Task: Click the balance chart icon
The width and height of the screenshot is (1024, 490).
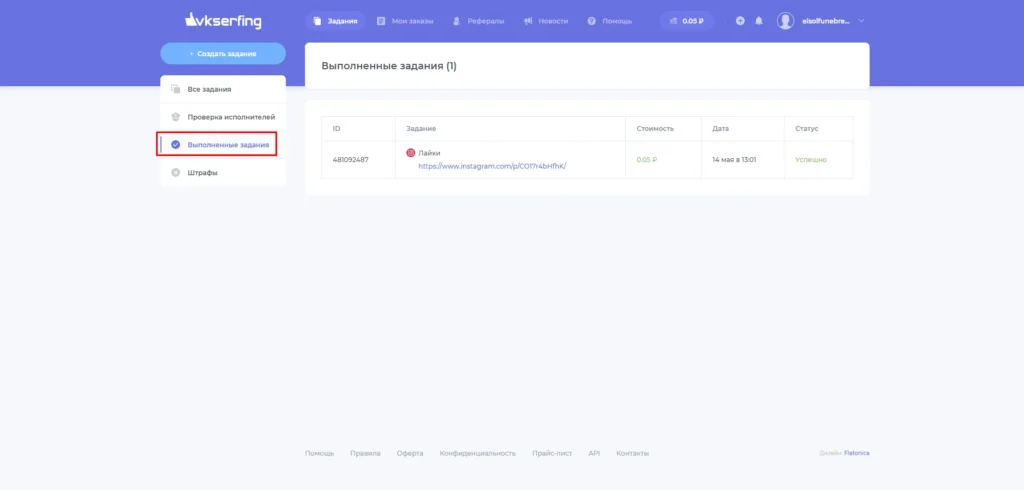Action: pos(674,21)
